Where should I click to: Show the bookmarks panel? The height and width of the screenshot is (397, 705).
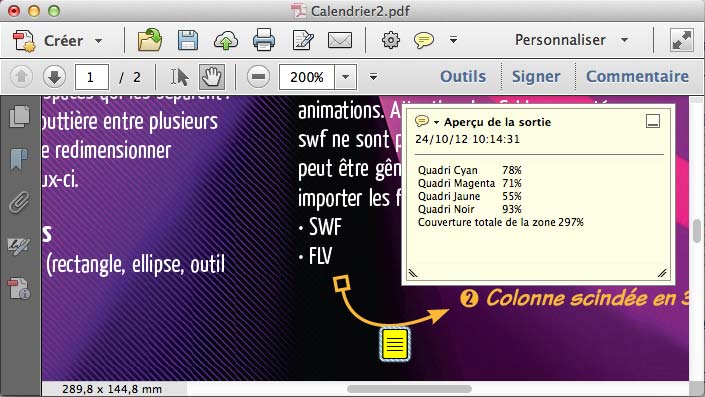pyautogui.click(x=18, y=160)
